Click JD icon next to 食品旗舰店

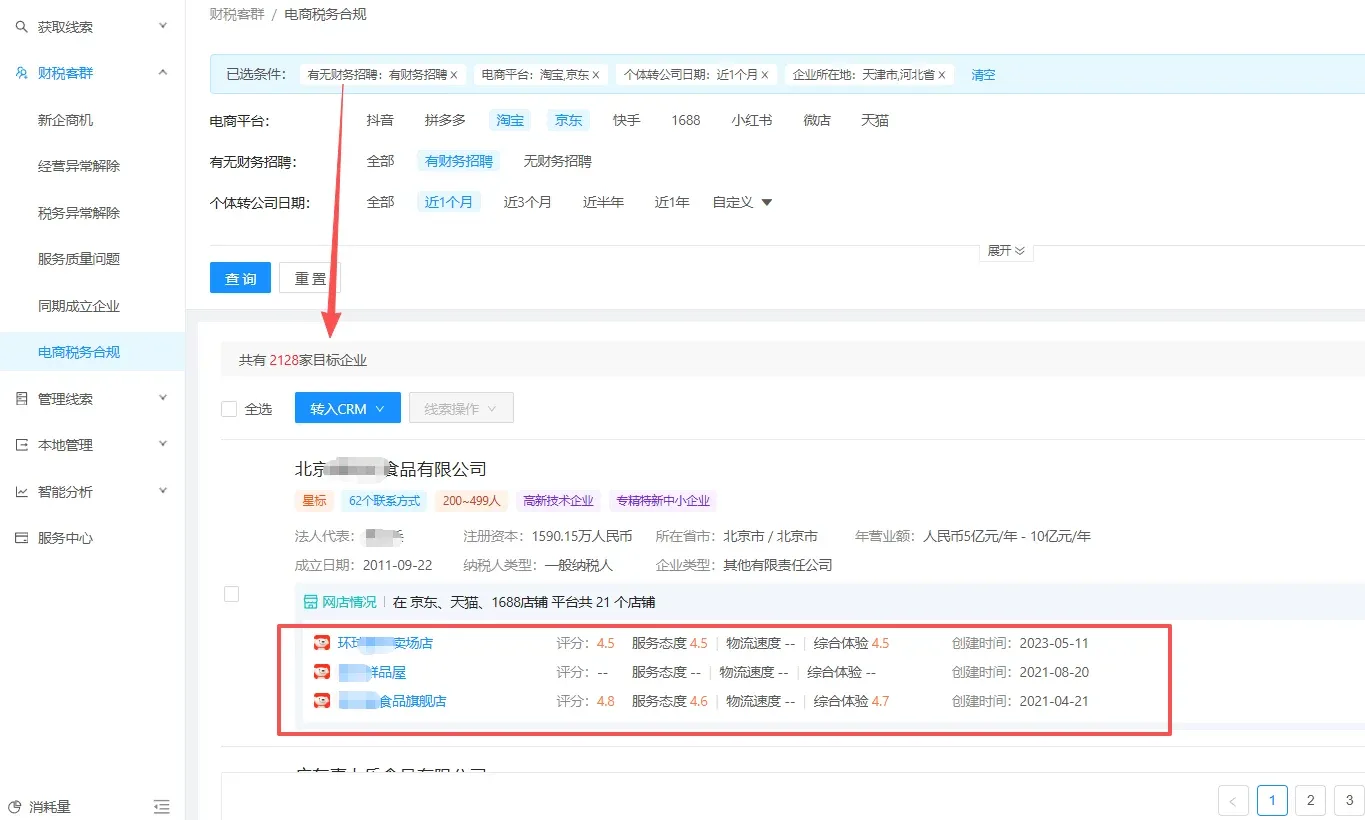click(322, 701)
